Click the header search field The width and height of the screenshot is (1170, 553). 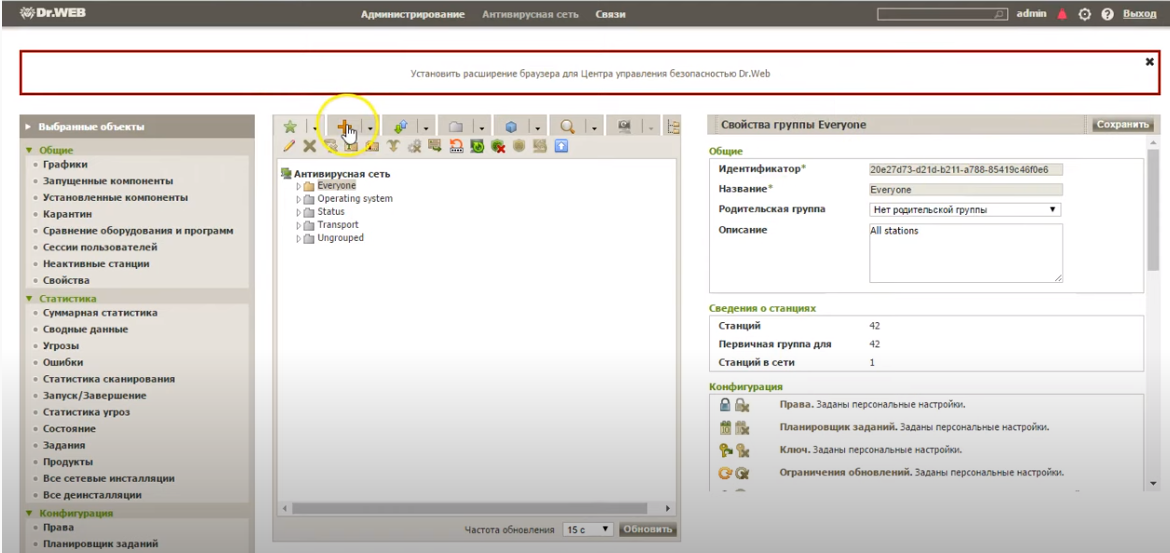pyautogui.click(x=942, y=14)
